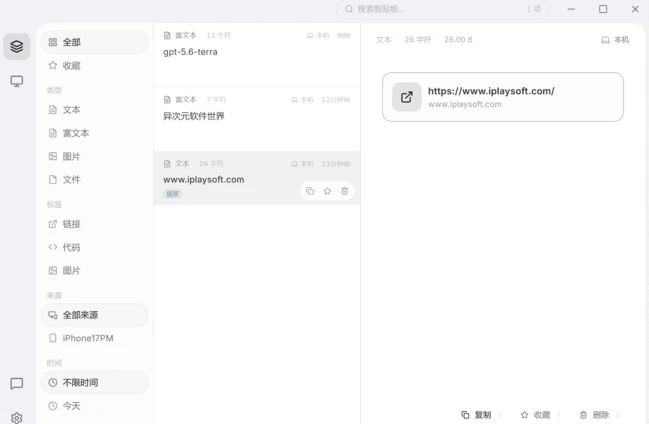Filter by 富文本 type
The width and height of the screenshot is (649, 424).
[94, 133]
